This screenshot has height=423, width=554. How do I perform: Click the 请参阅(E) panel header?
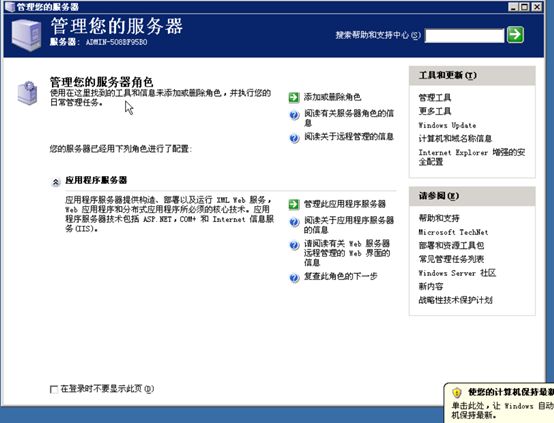[472, 196]
